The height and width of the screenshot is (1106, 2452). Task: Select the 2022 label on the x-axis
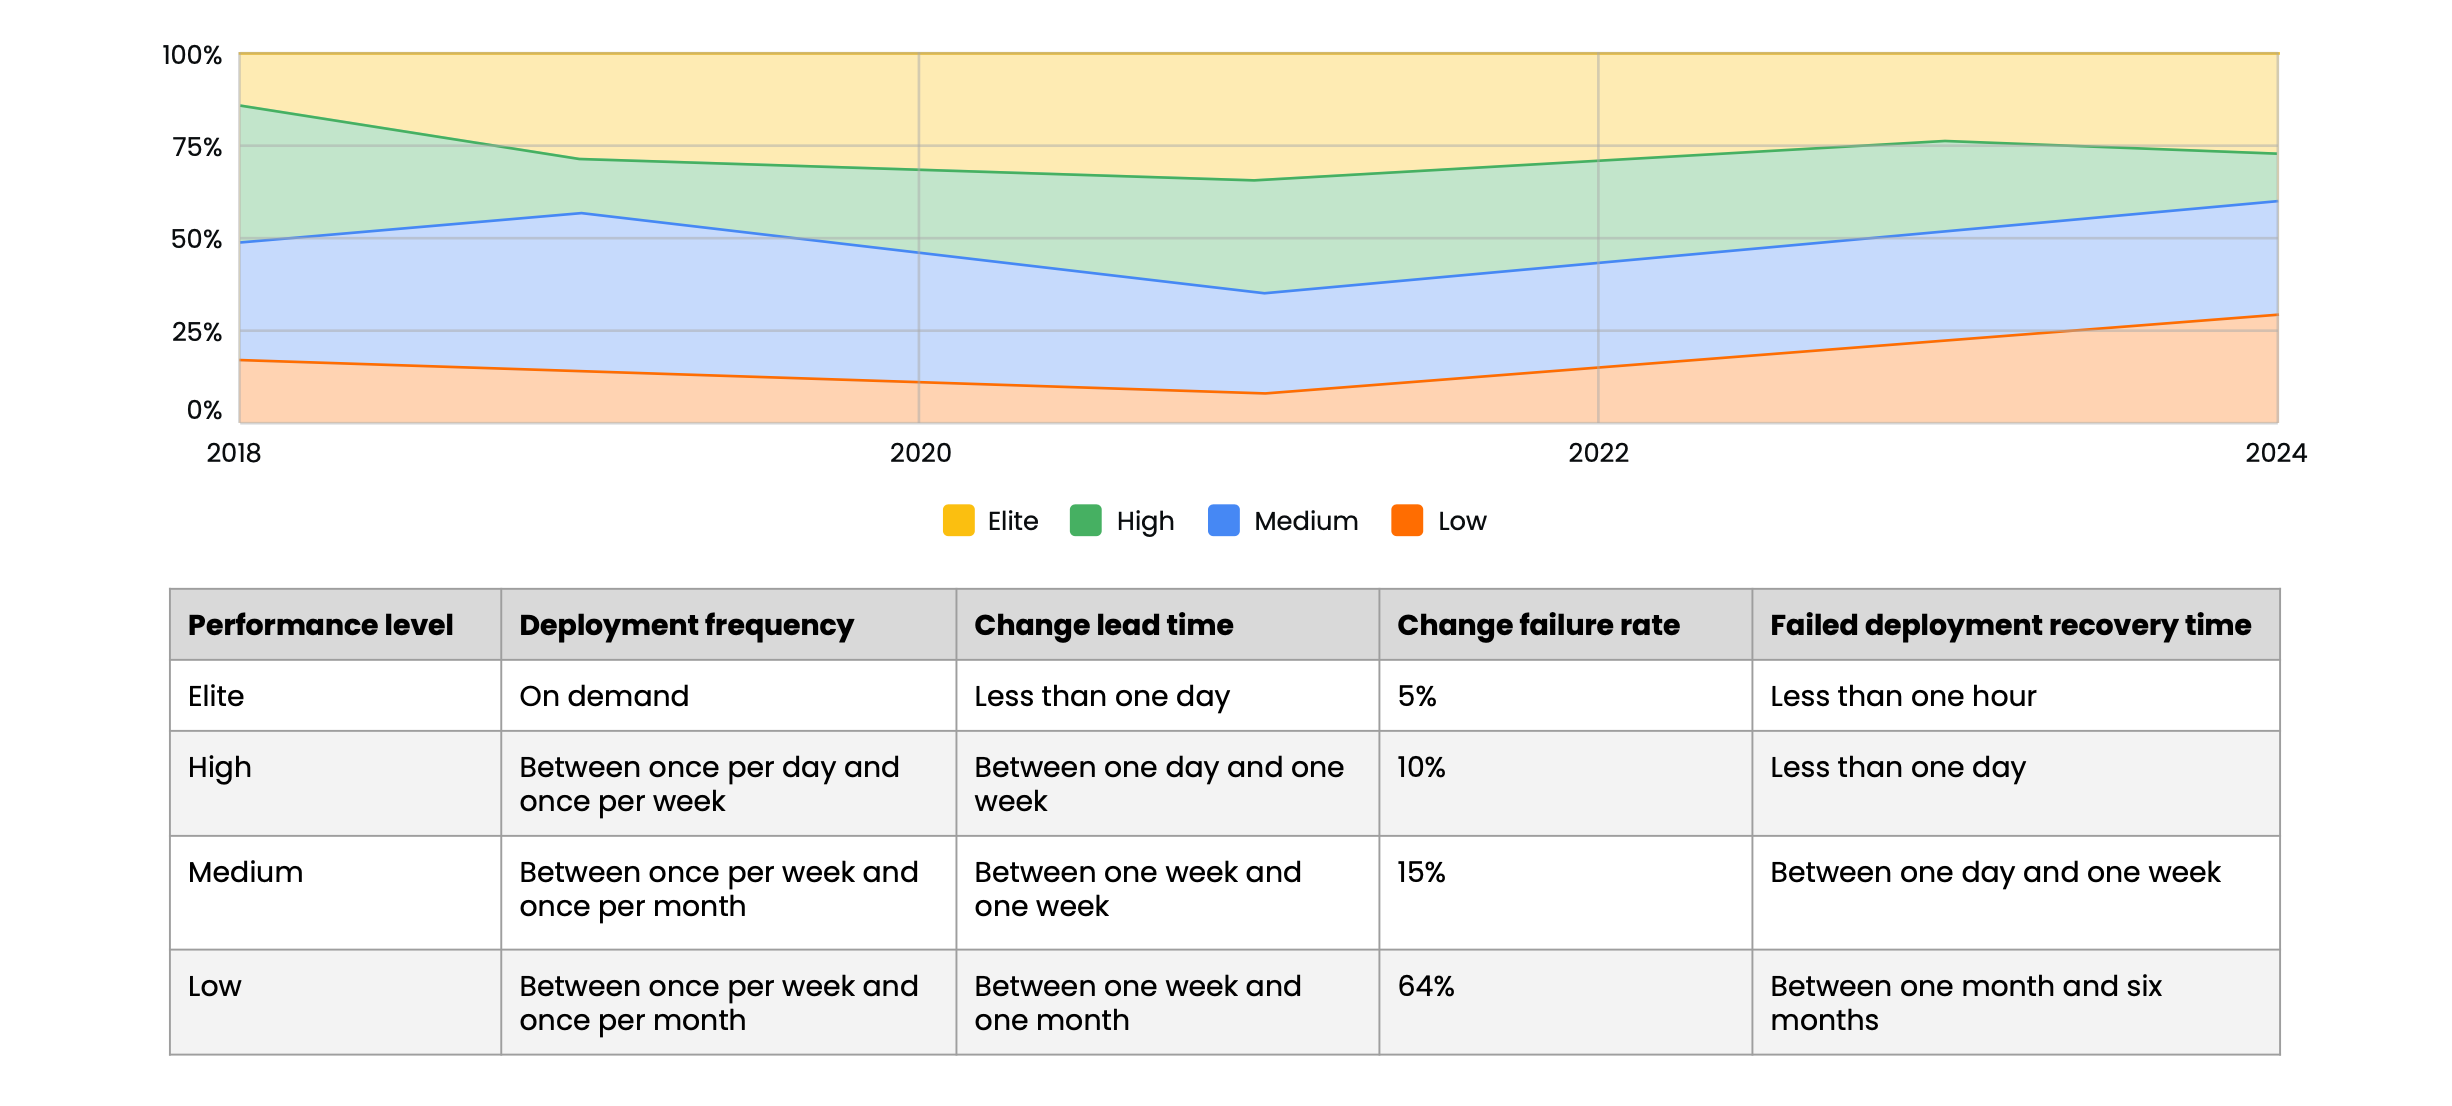coord(1598,453)
